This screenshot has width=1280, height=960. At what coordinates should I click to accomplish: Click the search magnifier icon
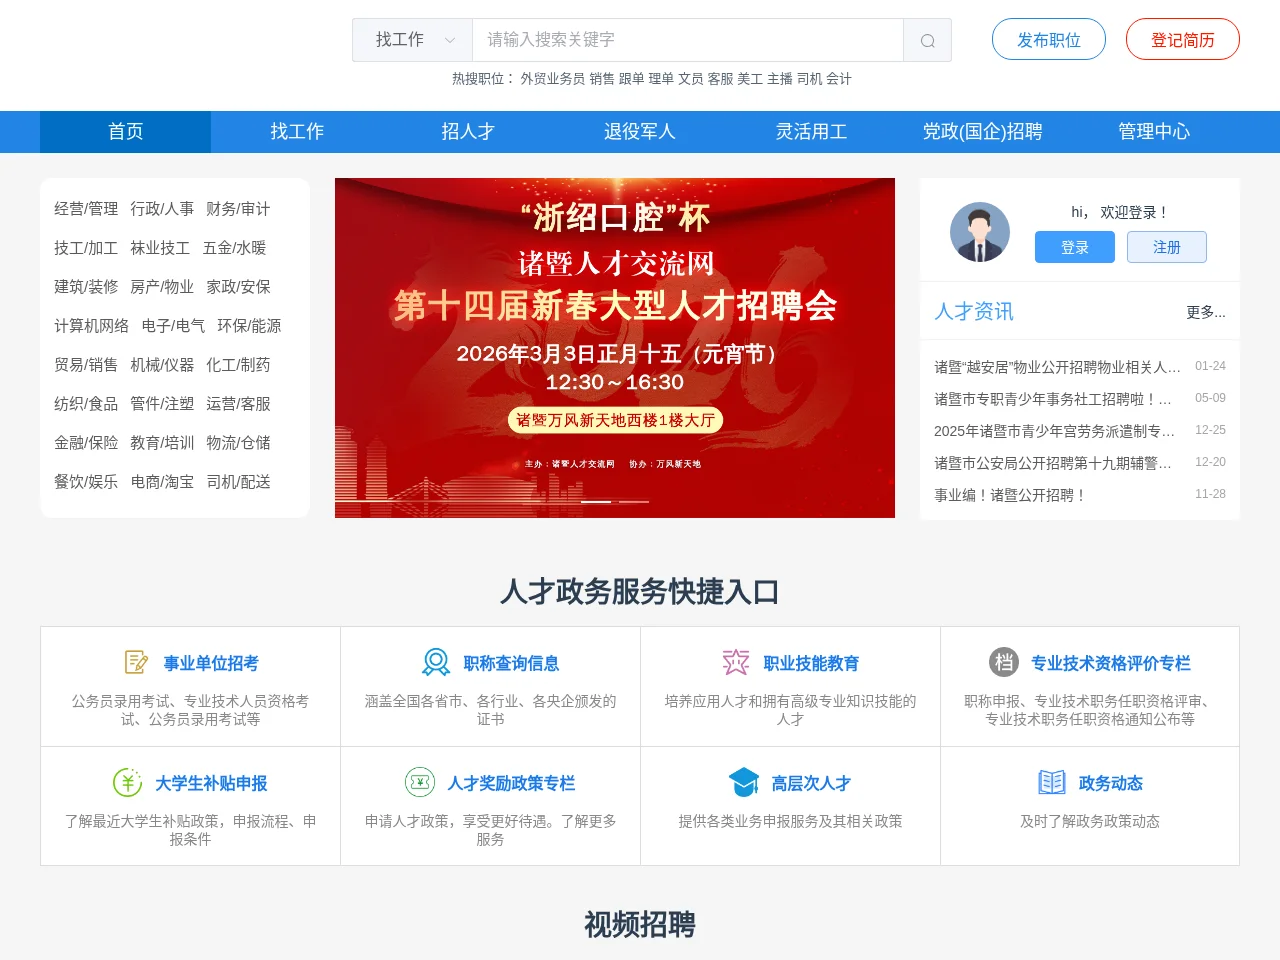pos(927,40)
